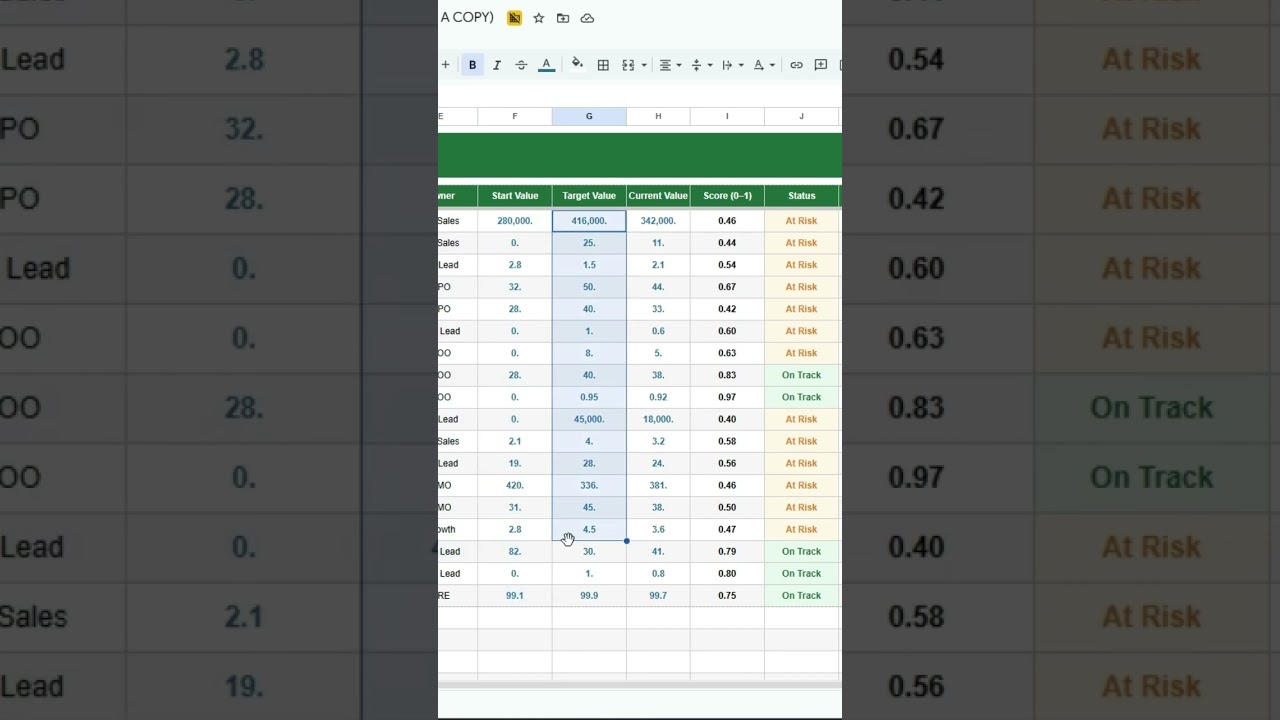
Task: Open borders menu
Action: coord(603,65)
